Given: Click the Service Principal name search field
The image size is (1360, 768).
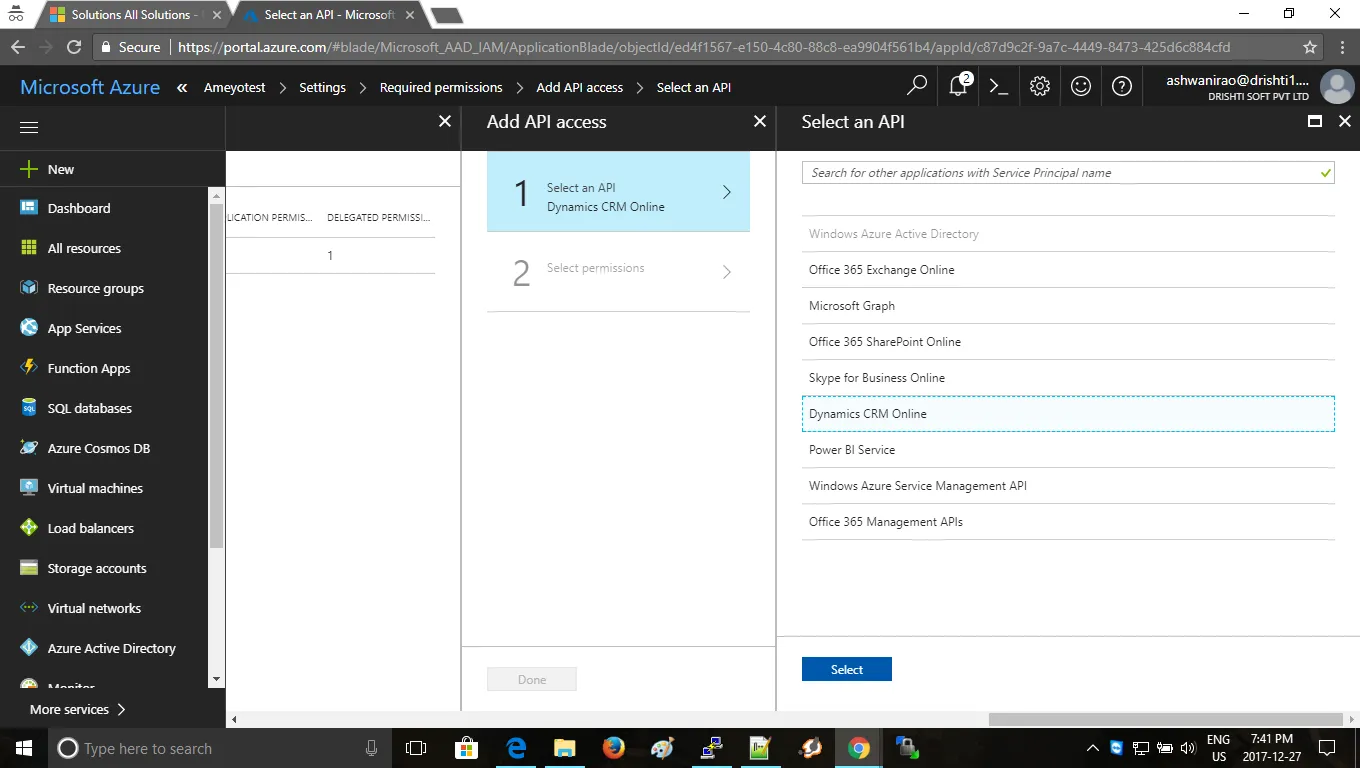Looking at the screenshot, I should [1068, 173].
